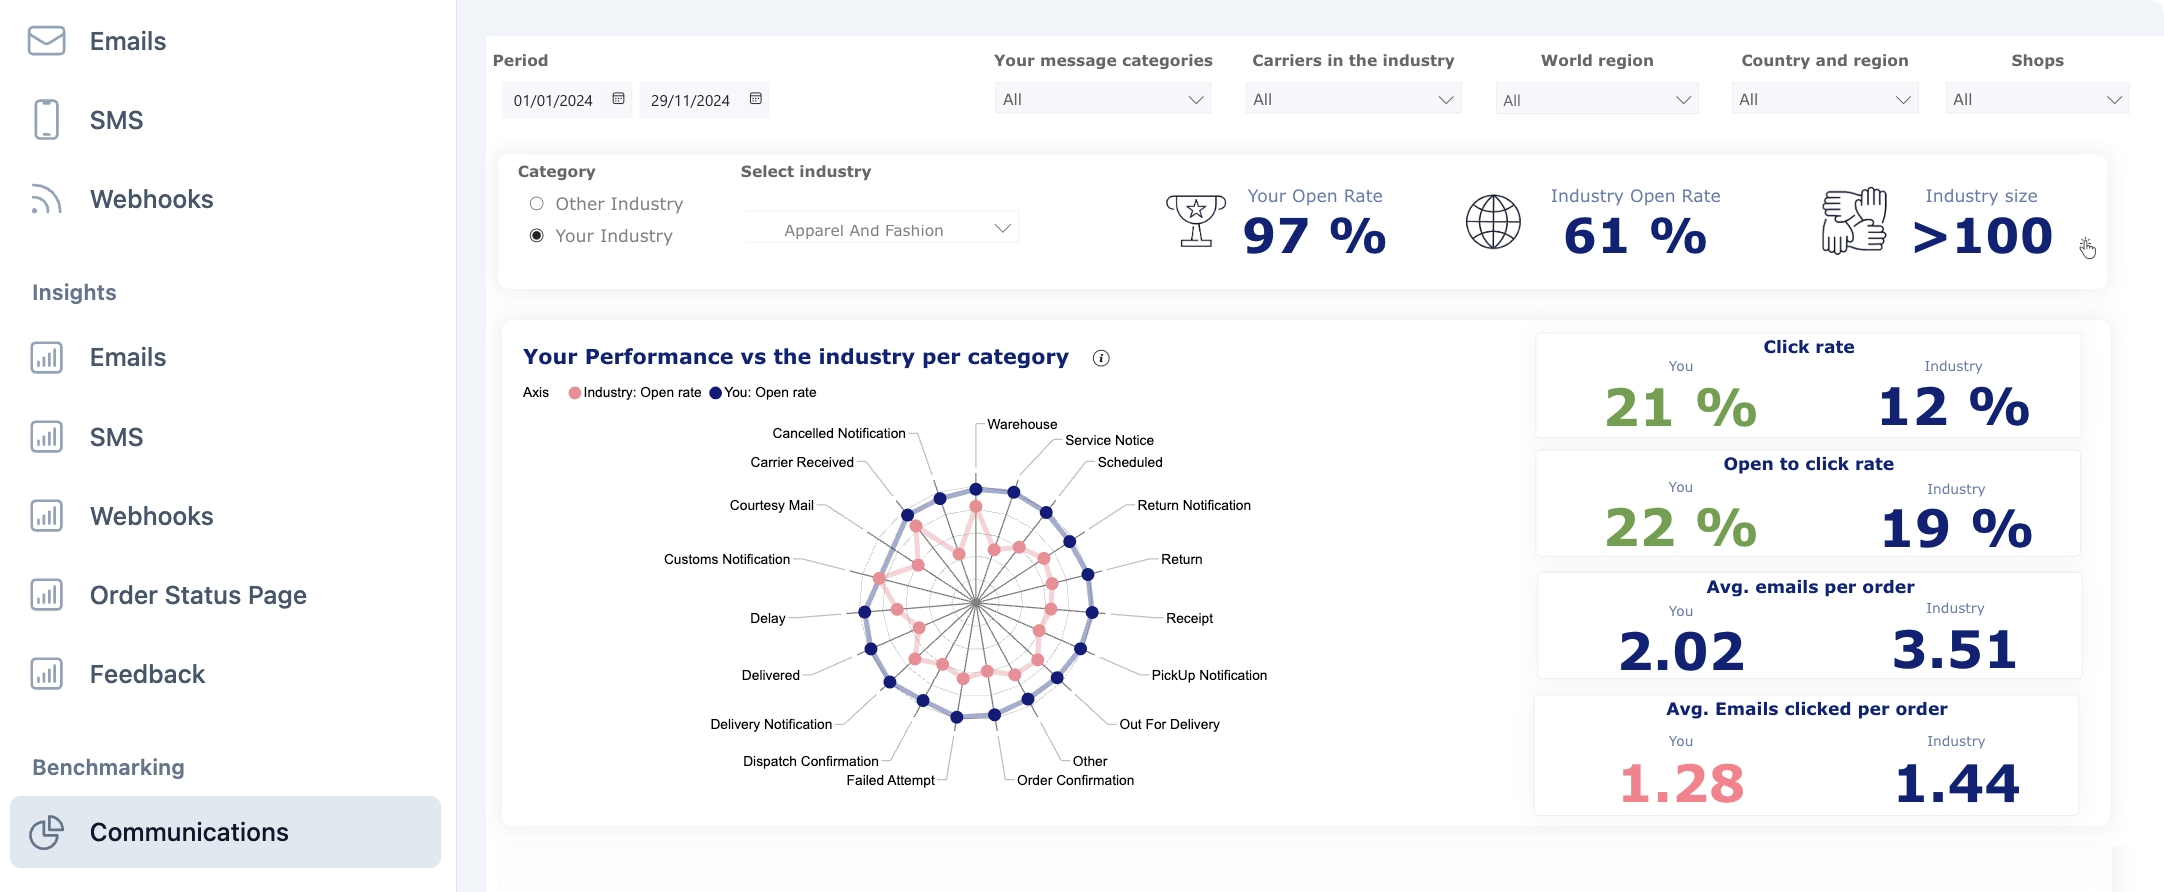Click the envelope icon beside Emails

46,41
